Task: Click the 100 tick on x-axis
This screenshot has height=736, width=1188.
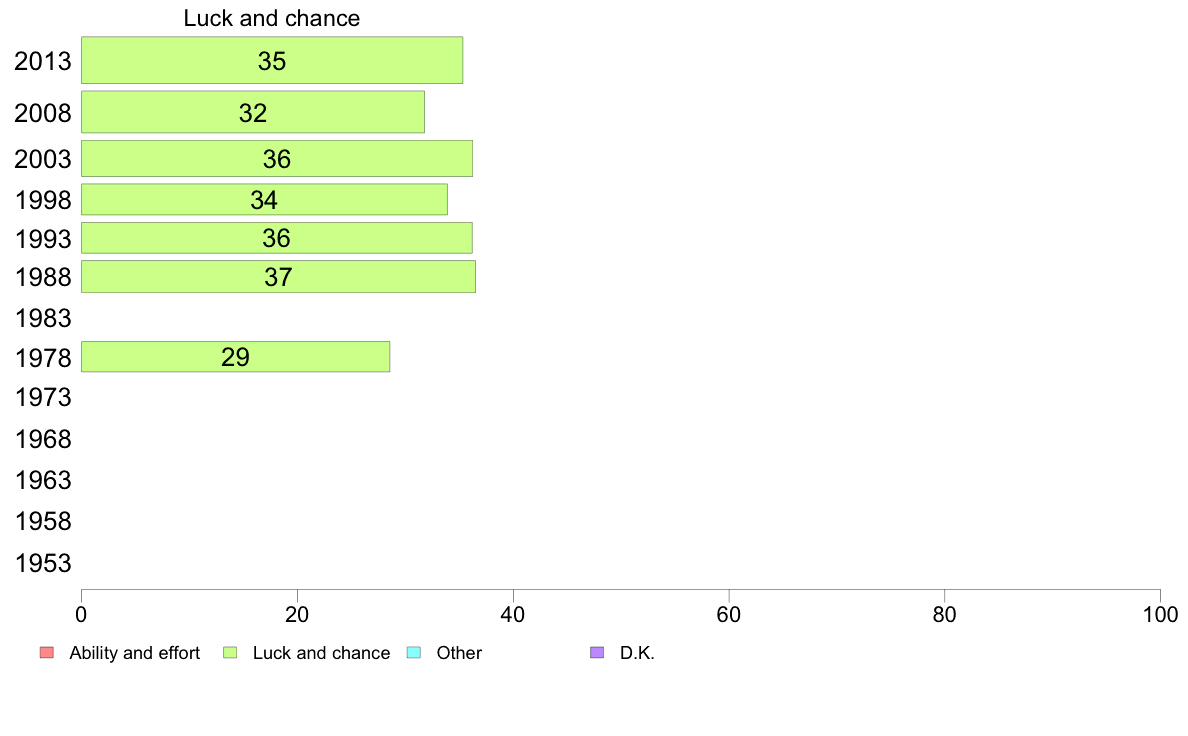Action: pyautogui.click(x=1160, y=615)
